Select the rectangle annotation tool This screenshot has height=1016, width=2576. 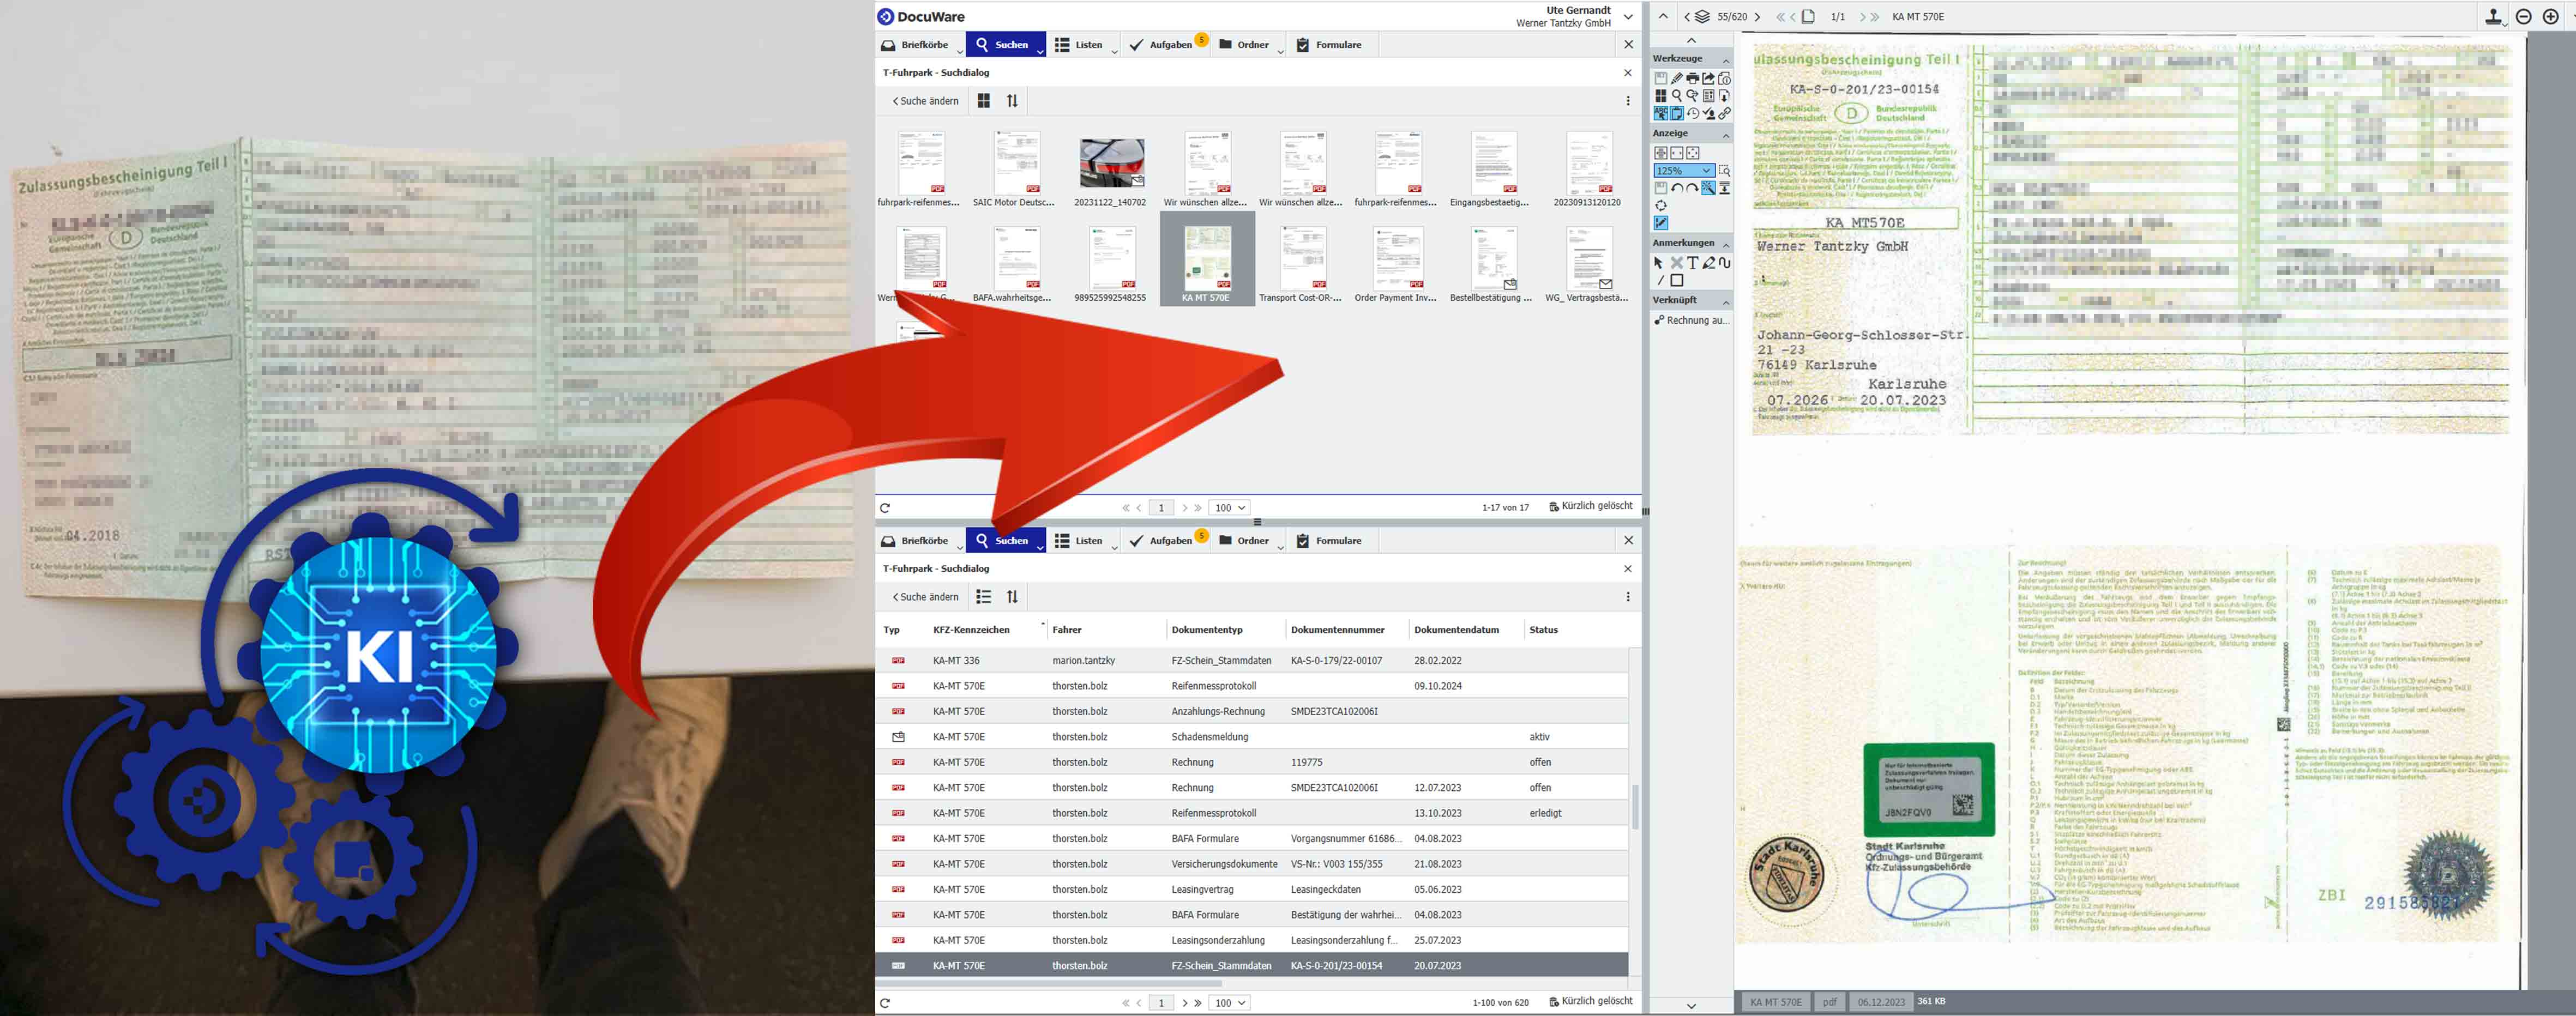1677,280
